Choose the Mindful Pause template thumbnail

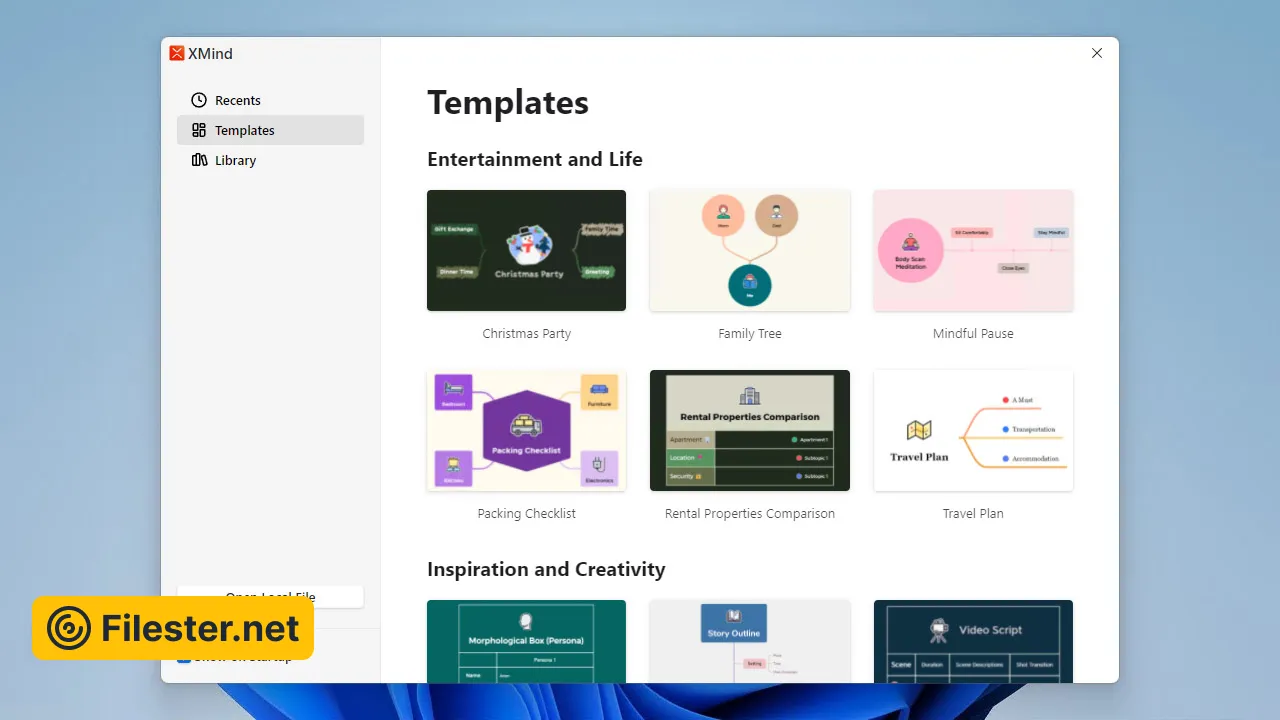click(x=973, y=250)
